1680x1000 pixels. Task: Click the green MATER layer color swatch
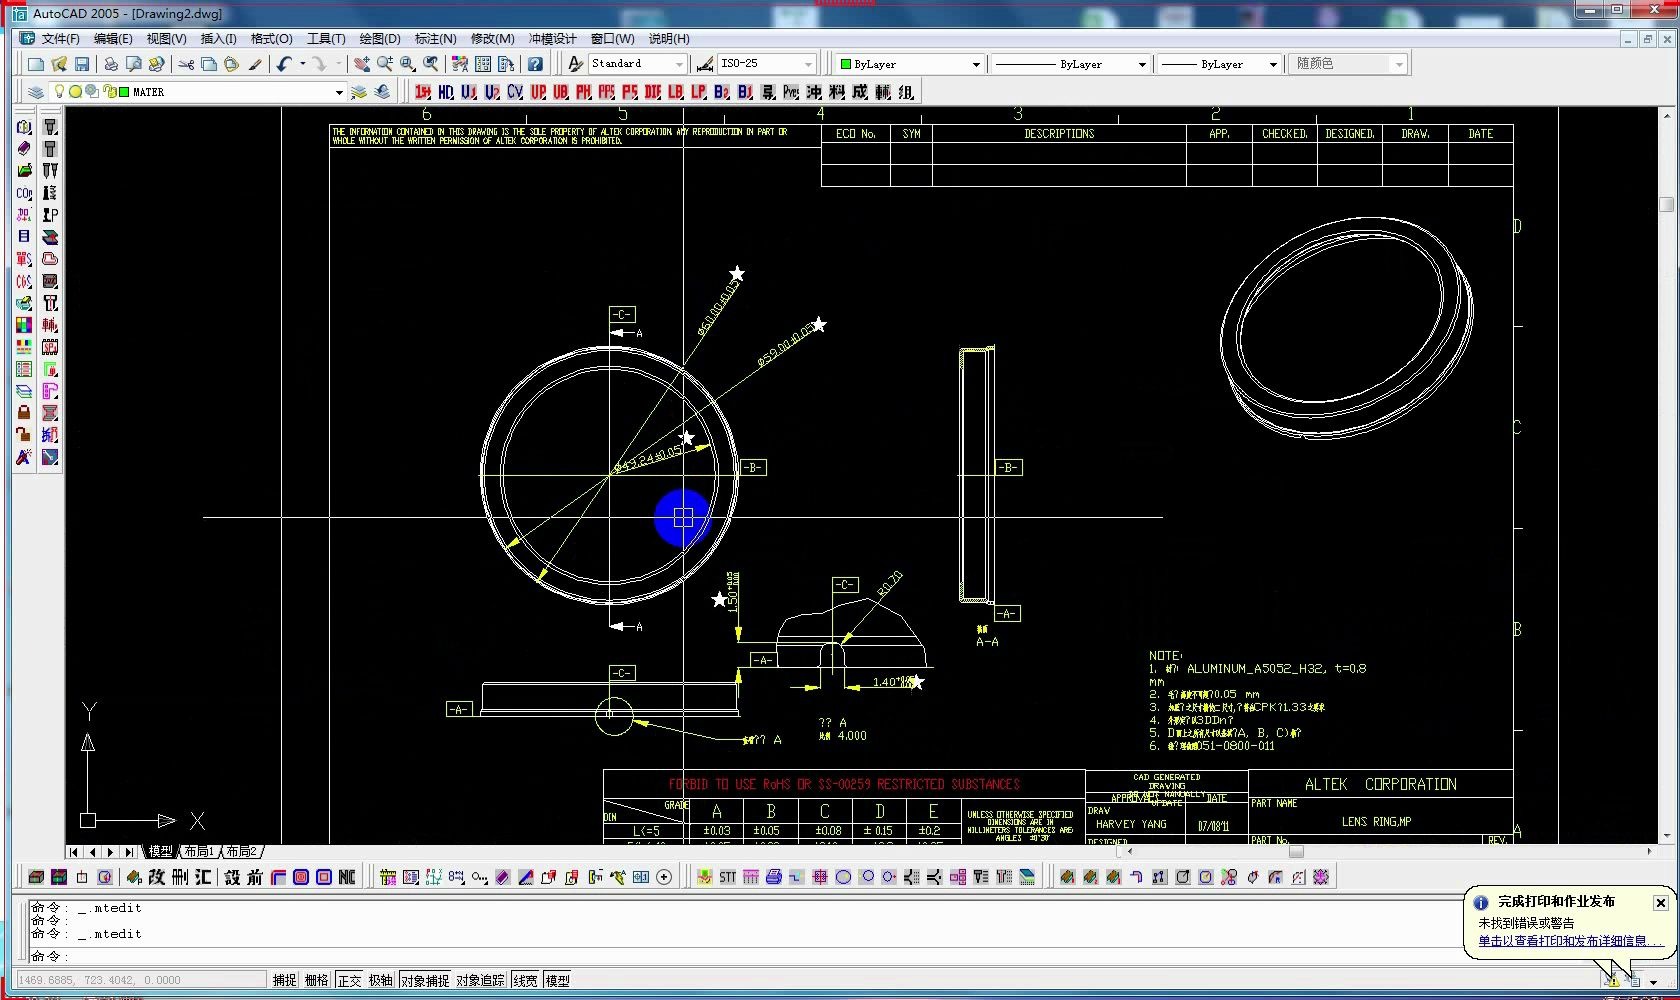click(125, 92)
